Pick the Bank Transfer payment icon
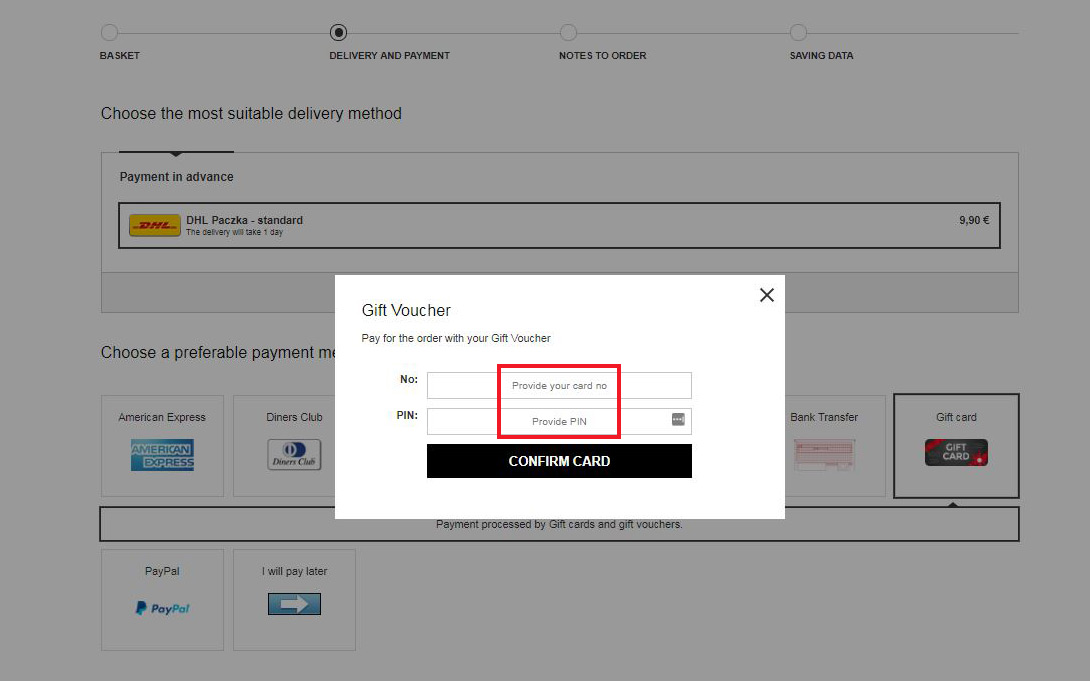Image resolution: width=1090 pixels, height=681 pixels. point(824,455)
